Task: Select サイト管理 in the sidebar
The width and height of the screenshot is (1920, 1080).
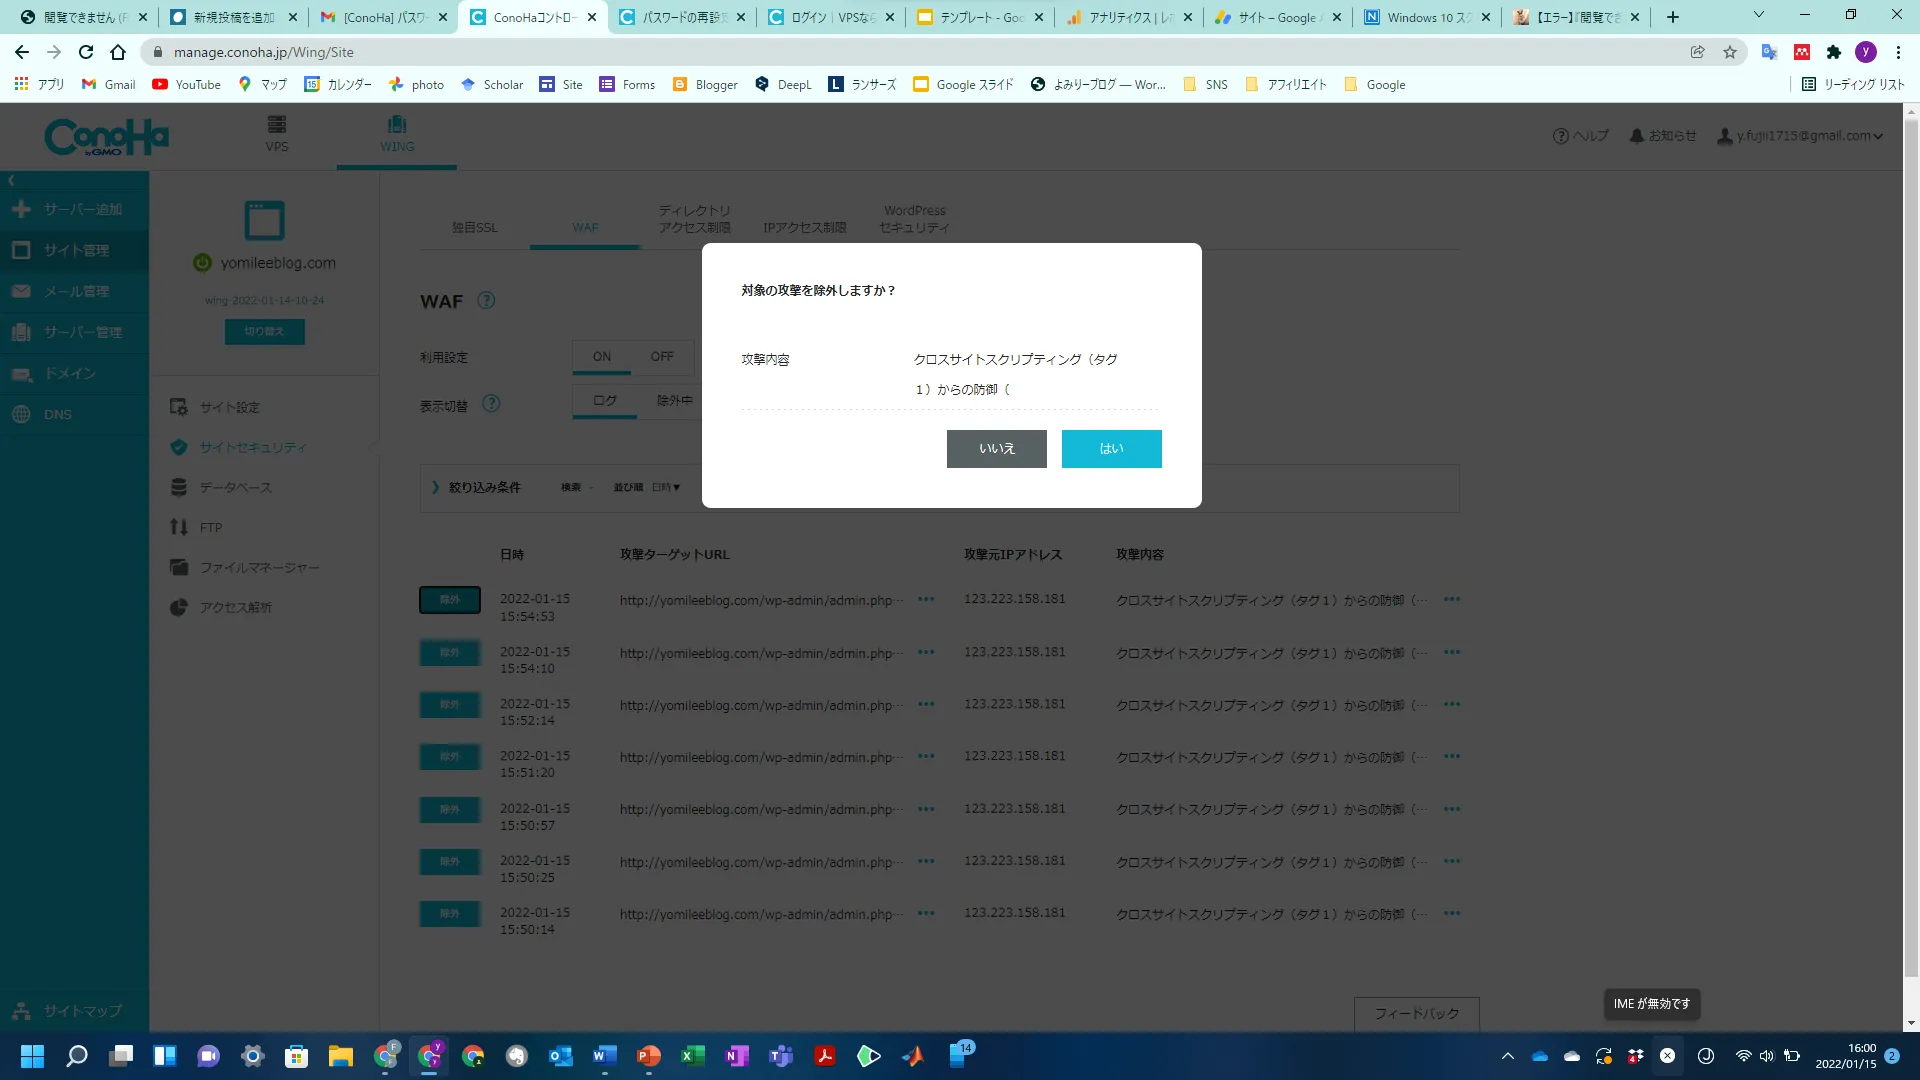Action: coord(74,250)
